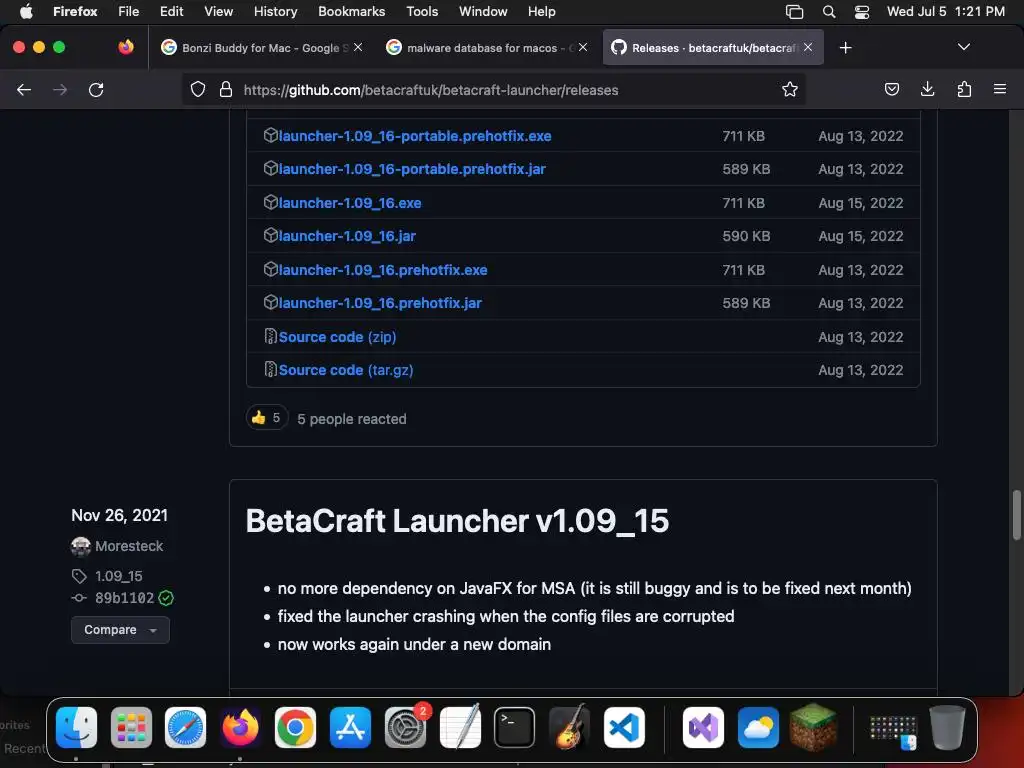Open the History menu
This screenshot has width=1024, height=768.
click(276, 11)
